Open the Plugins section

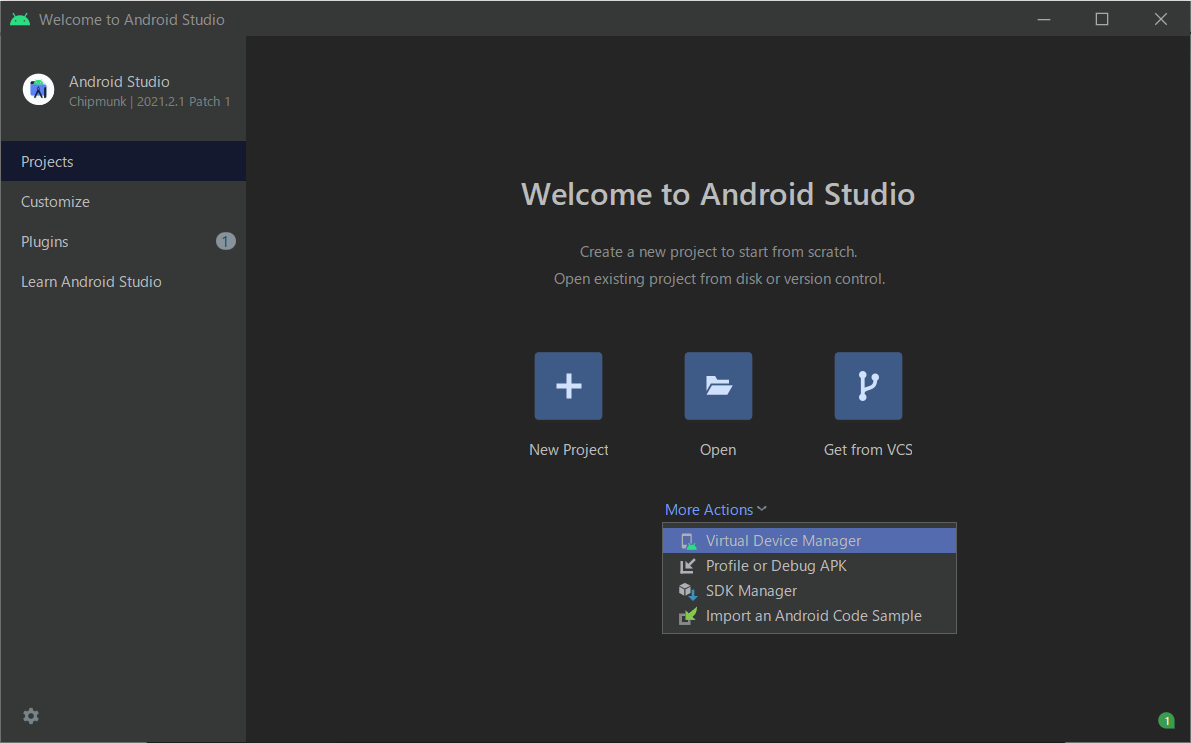tap(45, 242)
